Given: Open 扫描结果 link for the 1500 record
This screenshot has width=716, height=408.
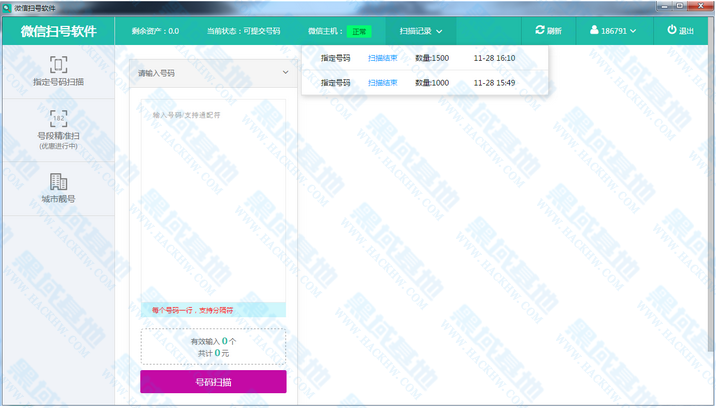Looking at the screenshot, I should (x=383, y=58).
